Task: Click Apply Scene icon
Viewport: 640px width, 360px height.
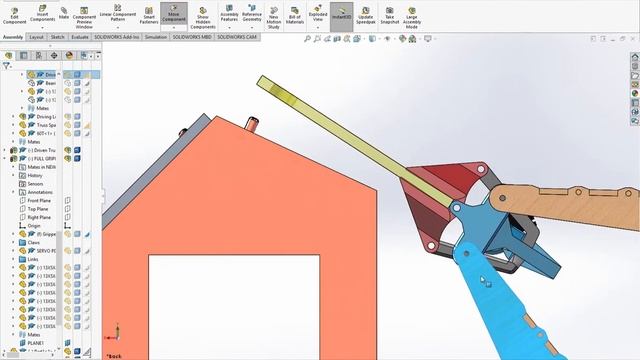Action: (412, 39)
